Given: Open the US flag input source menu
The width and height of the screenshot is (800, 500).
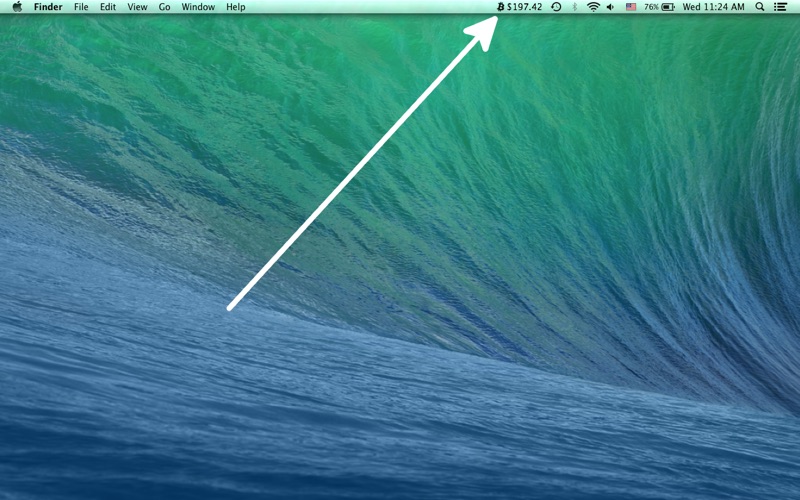Looking at the screenshot, I should pos(631,7).
